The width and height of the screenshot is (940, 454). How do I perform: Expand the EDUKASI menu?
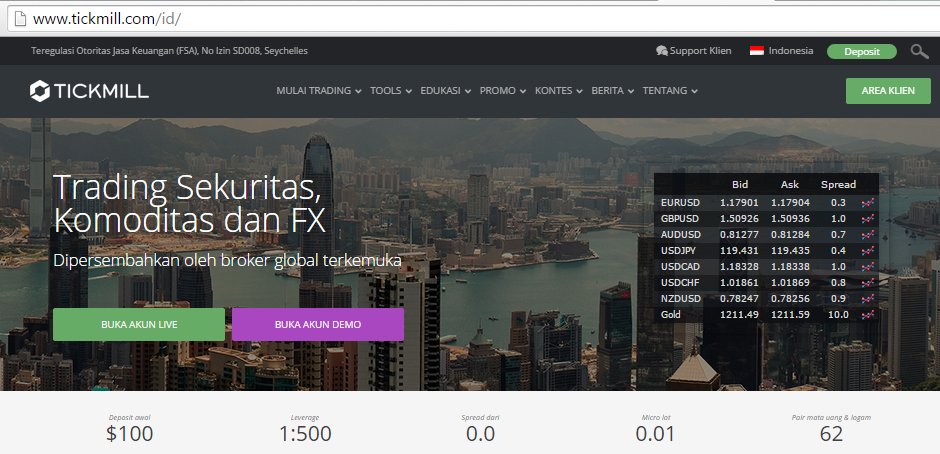(445, 91)
